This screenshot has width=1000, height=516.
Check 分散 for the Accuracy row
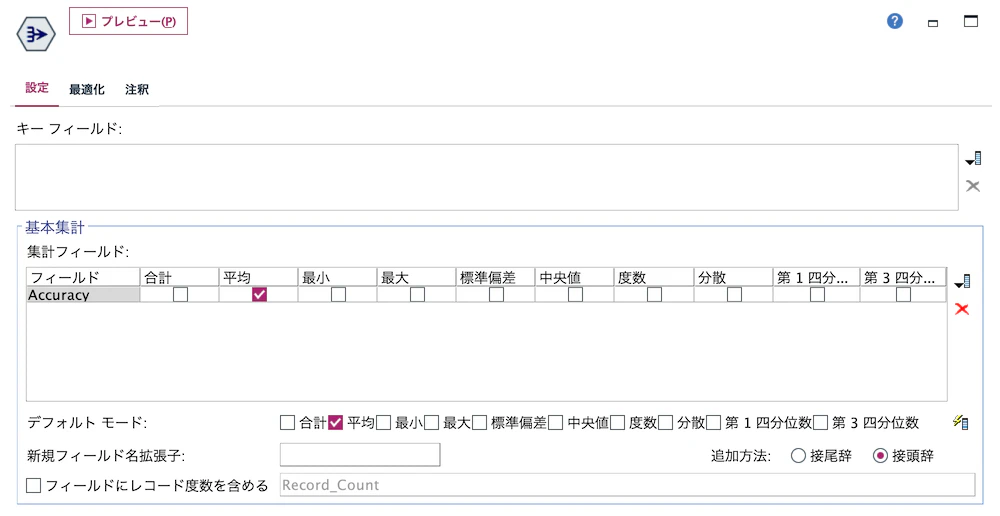tap(734, 295)
